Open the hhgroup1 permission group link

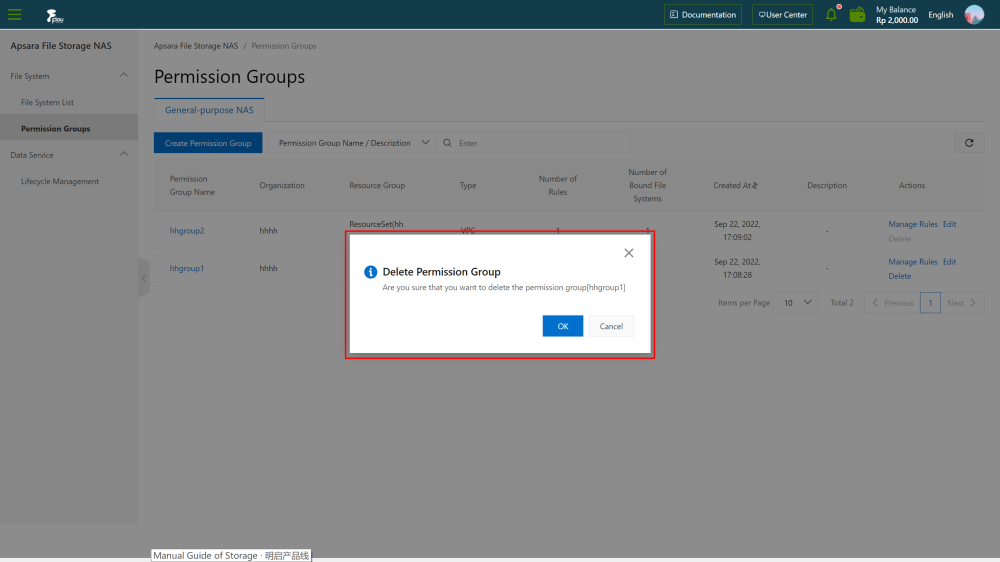click(187, 269)
